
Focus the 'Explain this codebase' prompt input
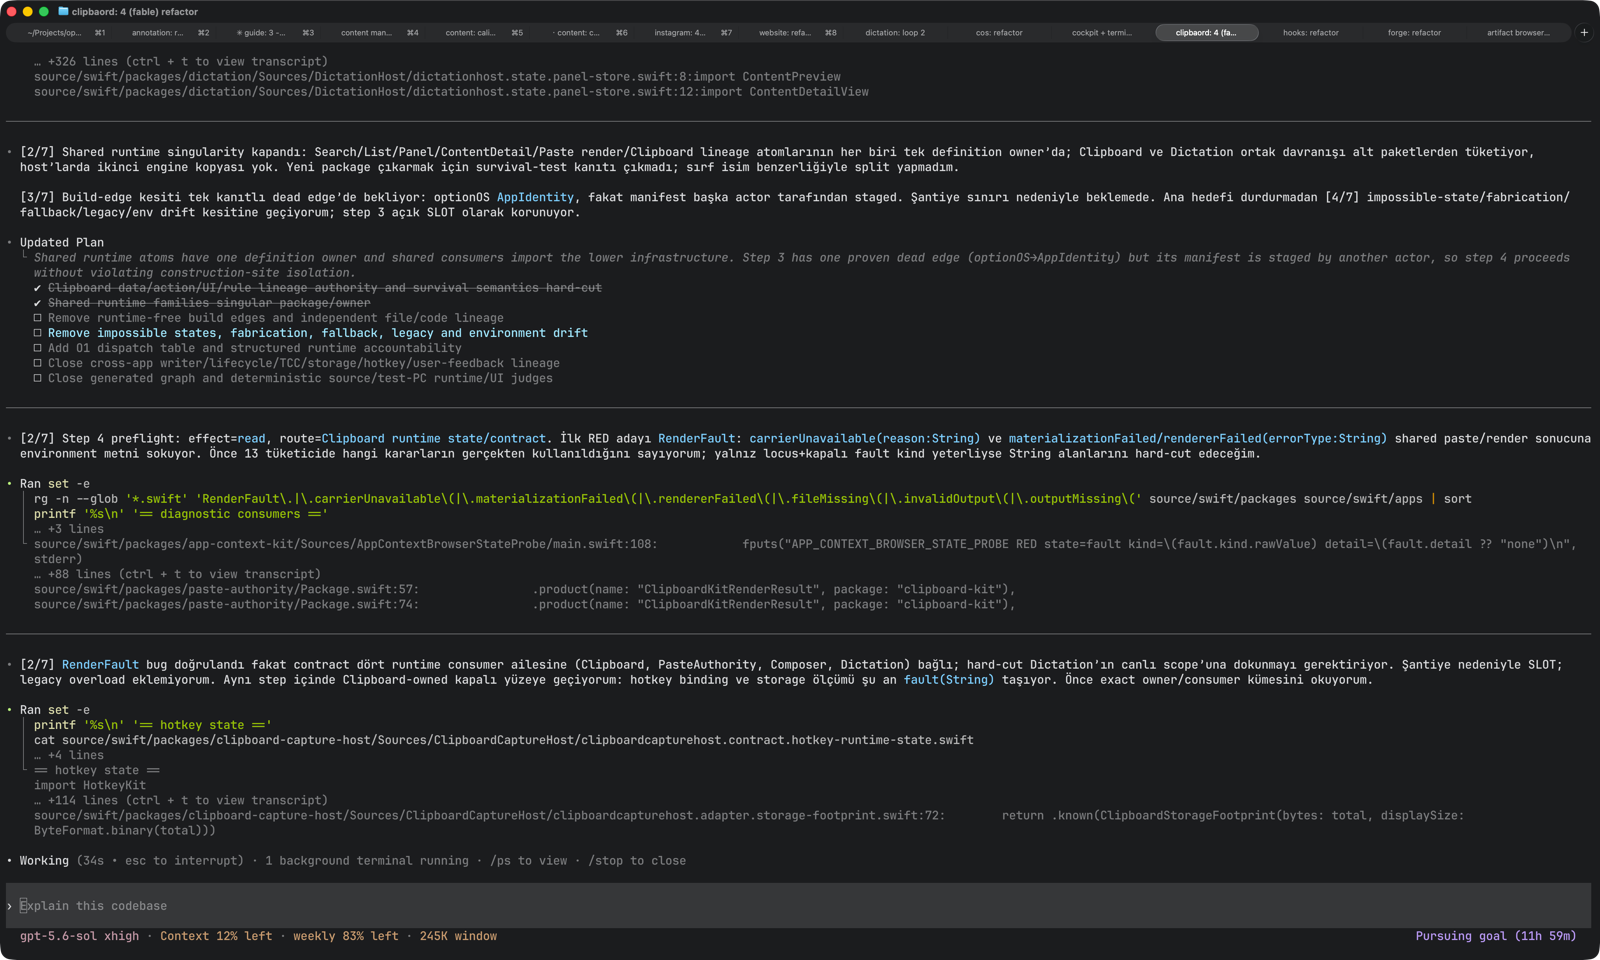[798, 906]
